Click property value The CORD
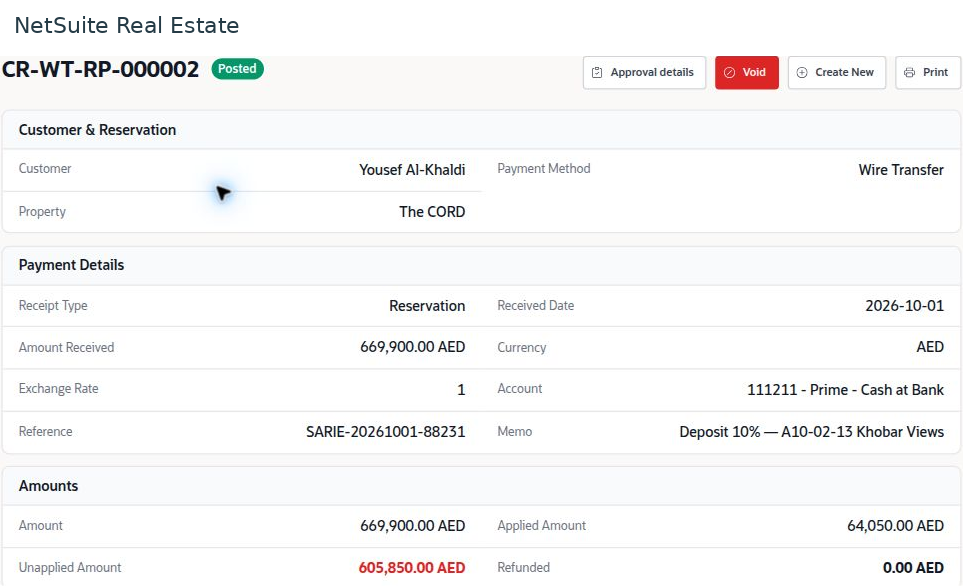Image resolution: width=963 pixels, height=586 pixels. pos(432,211)
